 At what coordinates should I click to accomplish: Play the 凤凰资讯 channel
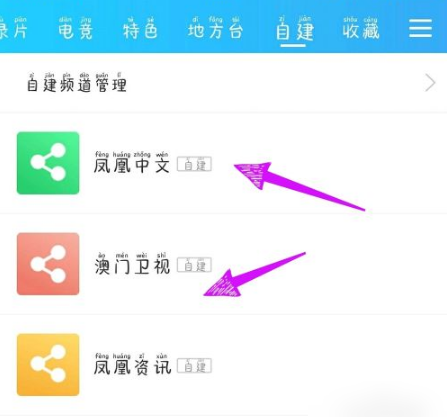click(x=132, y=365)
